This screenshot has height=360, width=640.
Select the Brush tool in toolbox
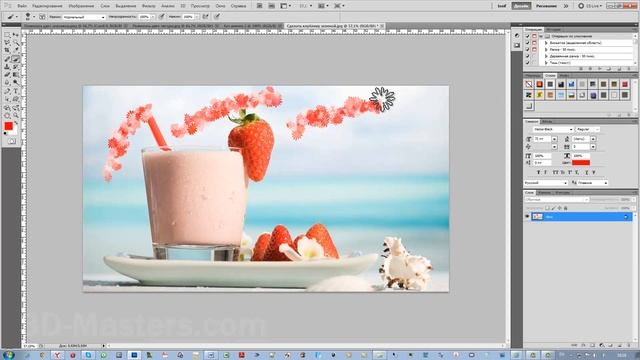[16, 59]
